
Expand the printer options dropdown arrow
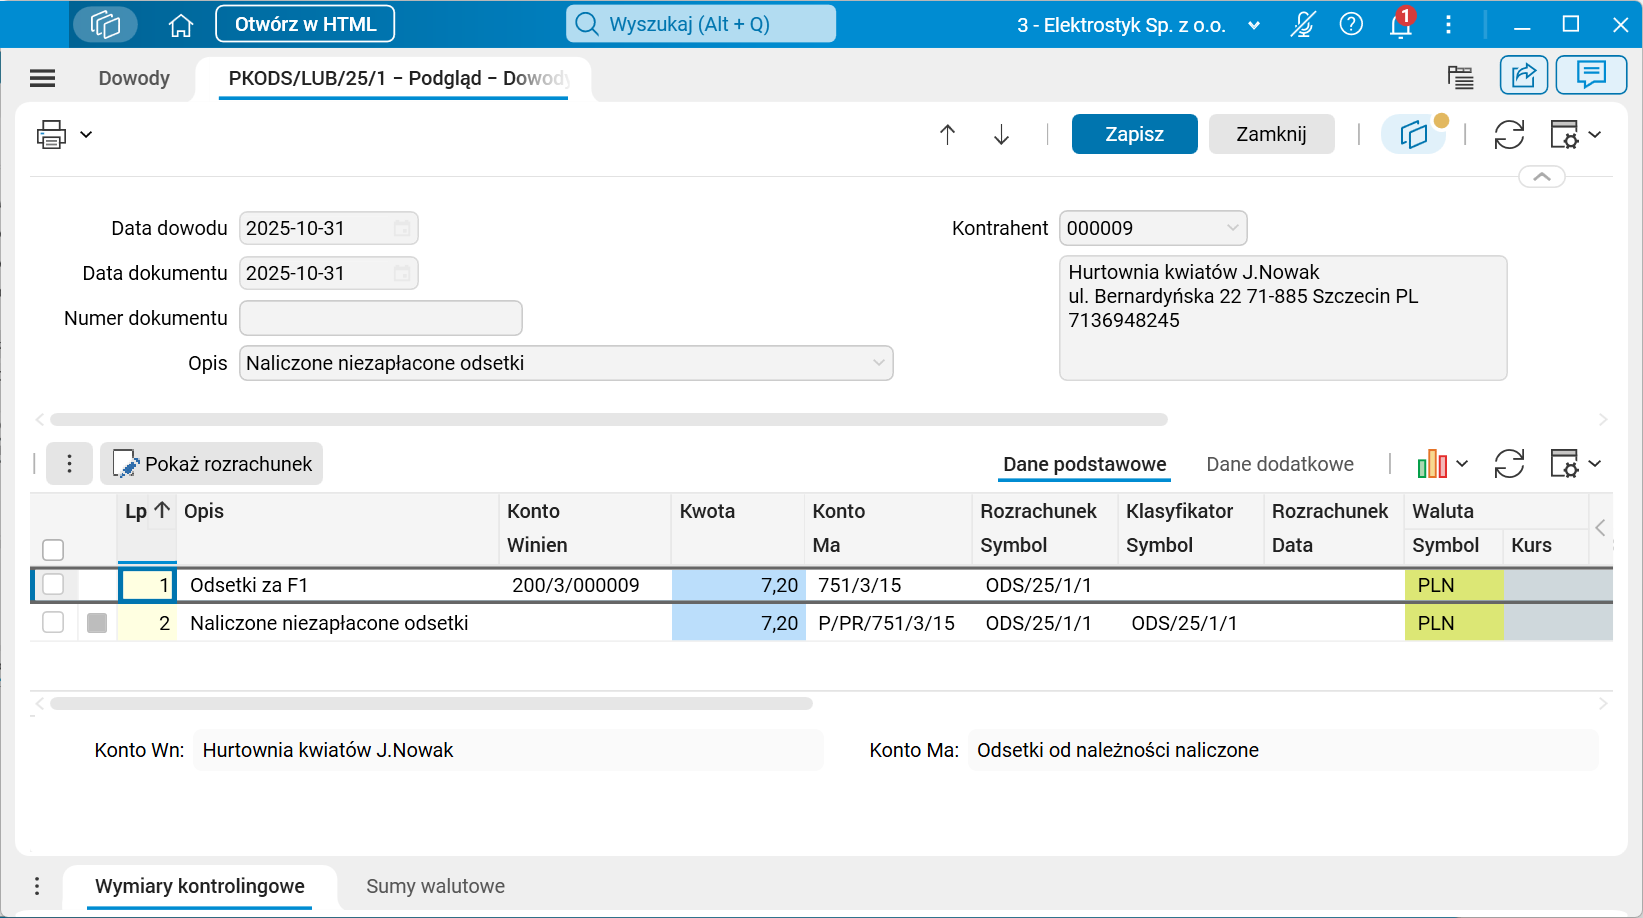[x=86, y=134]
